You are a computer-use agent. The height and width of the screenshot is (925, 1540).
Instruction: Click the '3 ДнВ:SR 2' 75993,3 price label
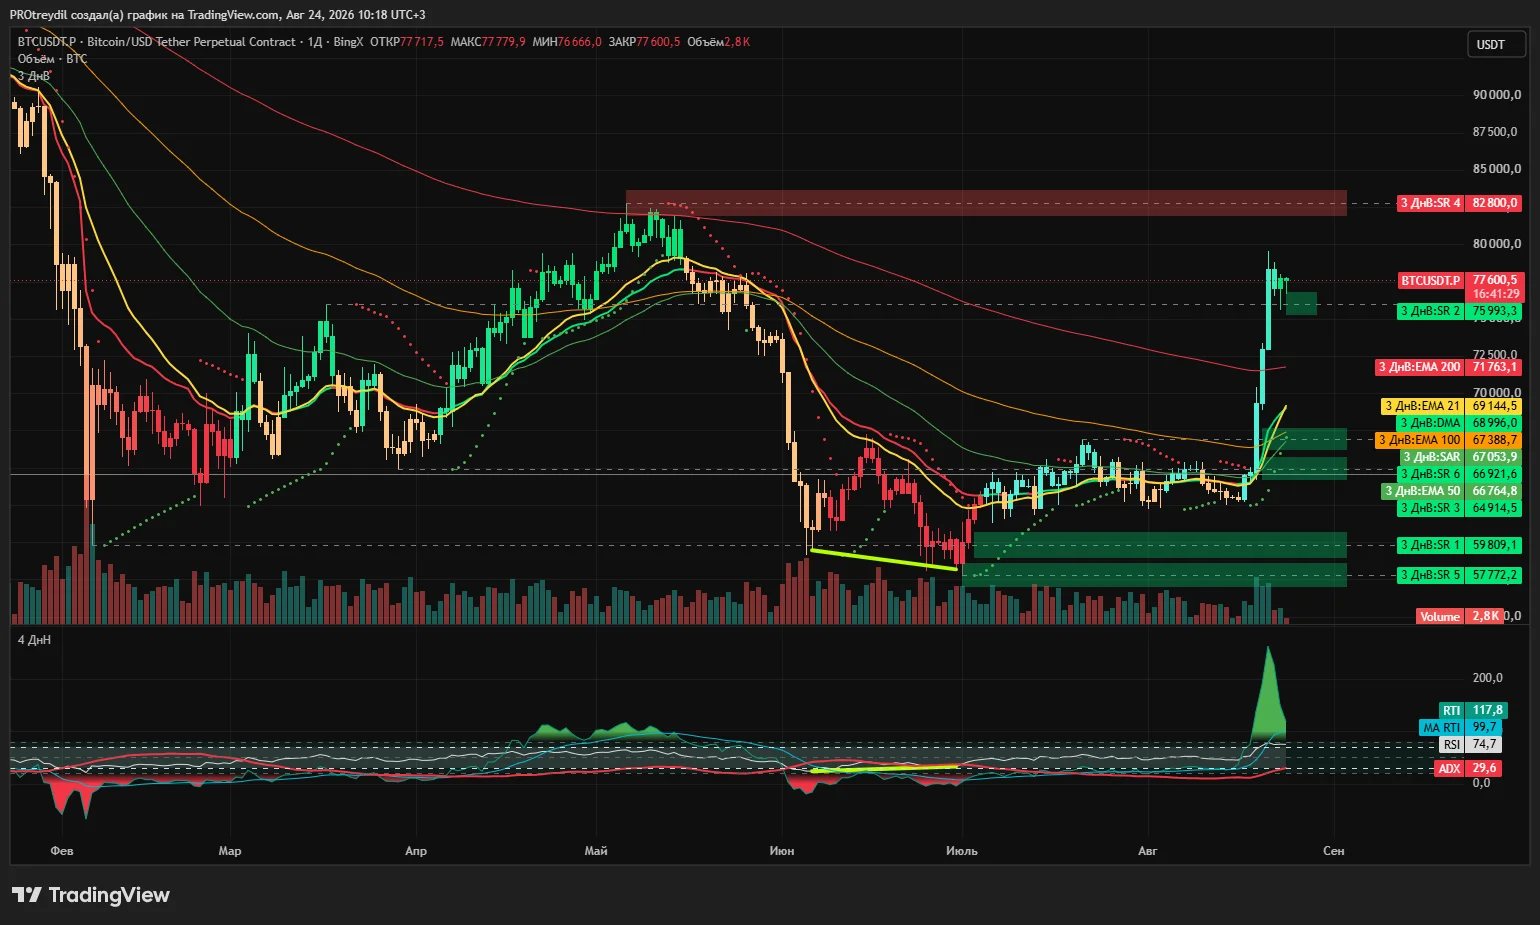pyautogui.click(x=1459, y=311)
